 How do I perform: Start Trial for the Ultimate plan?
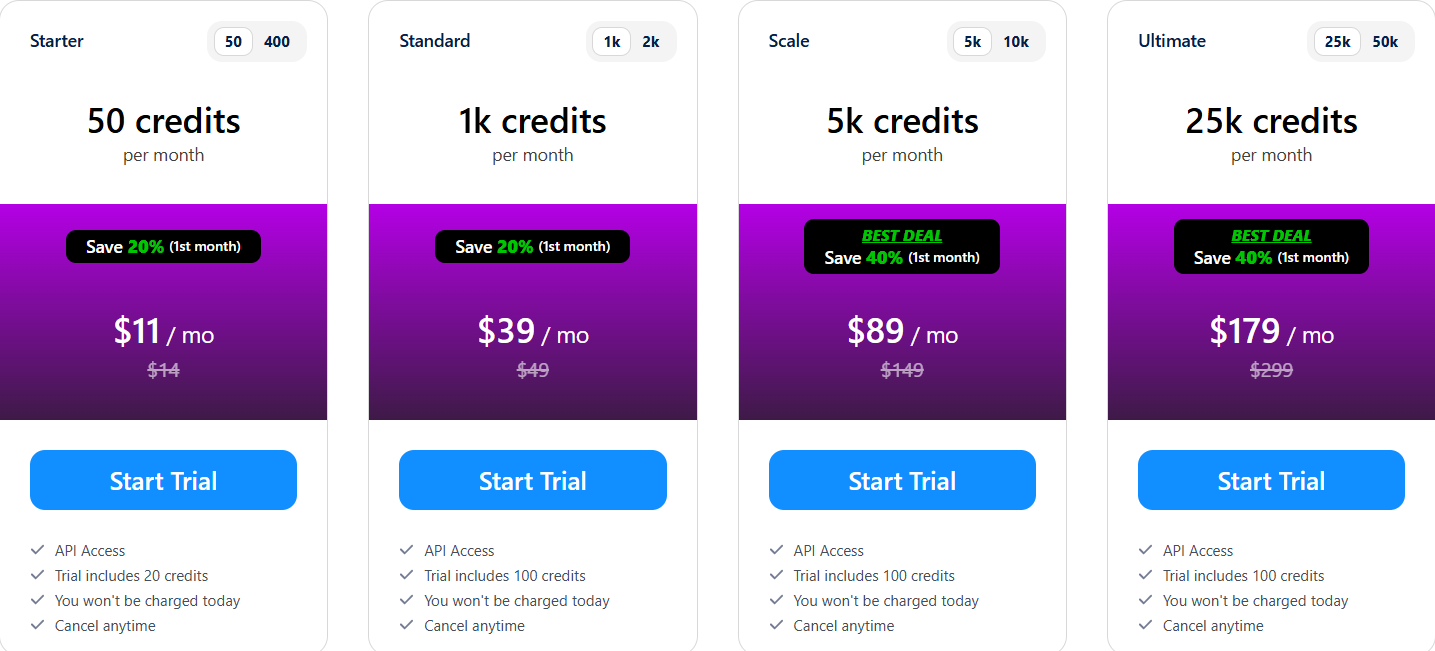[x=1271, y=480]
